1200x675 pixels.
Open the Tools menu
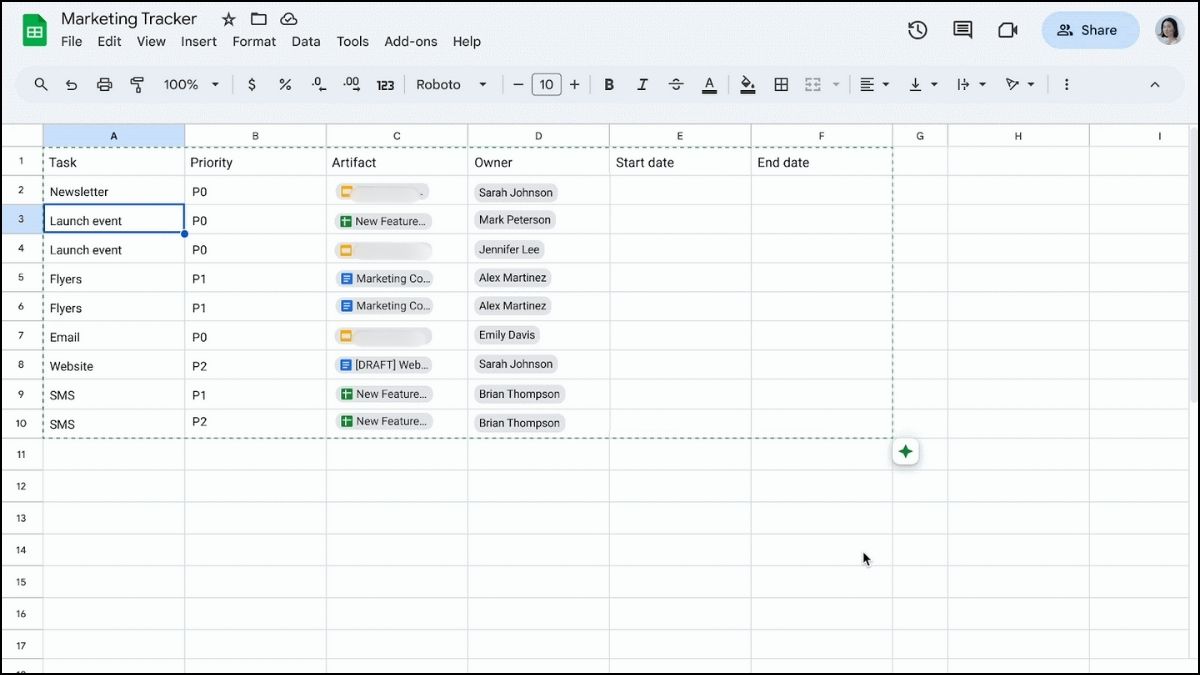pyautogui.click(x=353, y=42)
